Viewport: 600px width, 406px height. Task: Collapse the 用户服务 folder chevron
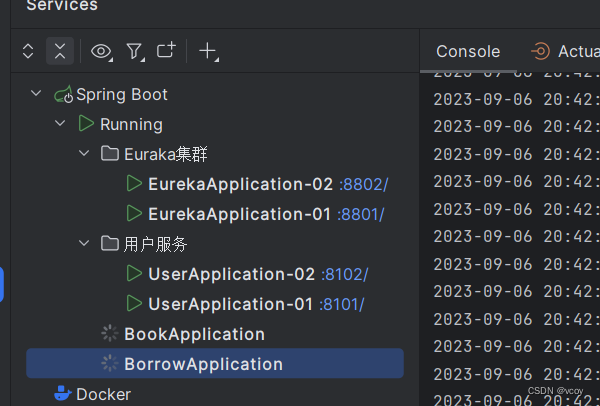pos(85,244)
